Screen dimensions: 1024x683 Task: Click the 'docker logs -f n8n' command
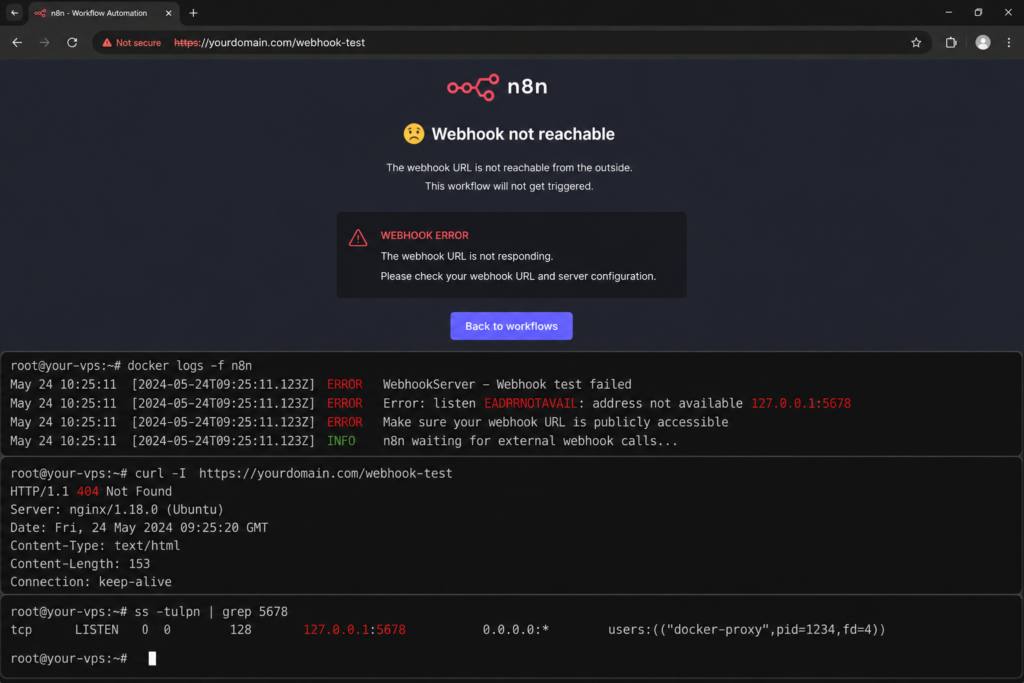189,366
